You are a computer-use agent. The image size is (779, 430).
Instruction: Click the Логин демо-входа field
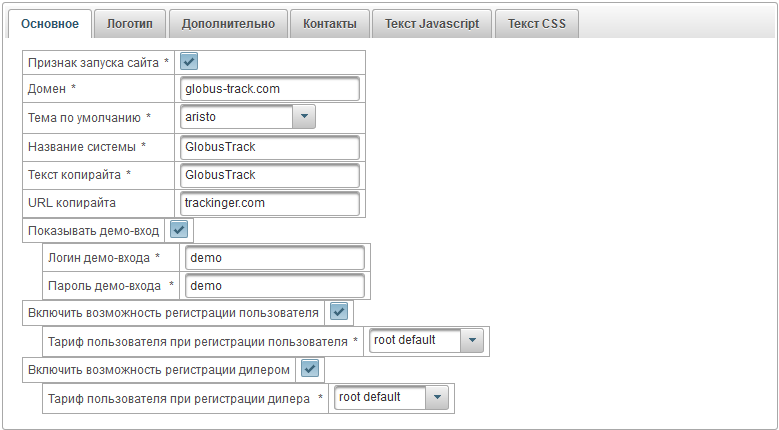pos(274,258)
